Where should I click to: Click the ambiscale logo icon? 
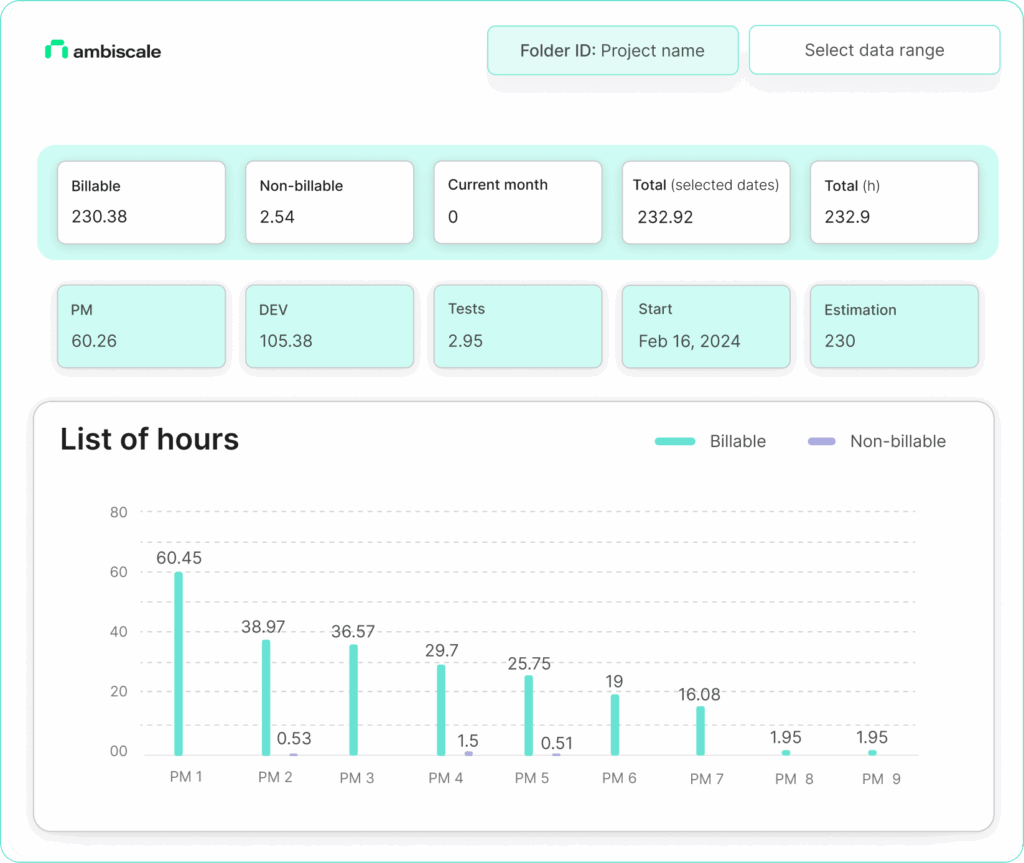(56, 50)
